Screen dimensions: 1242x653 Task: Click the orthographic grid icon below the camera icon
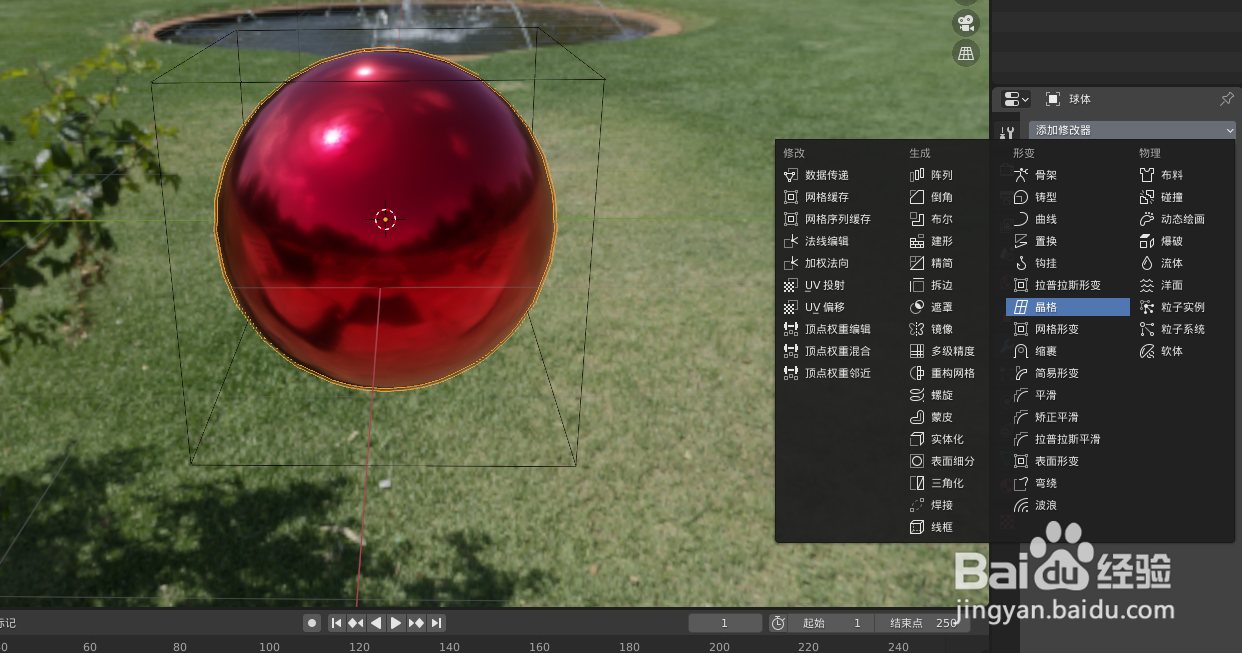tap(965, 54)
